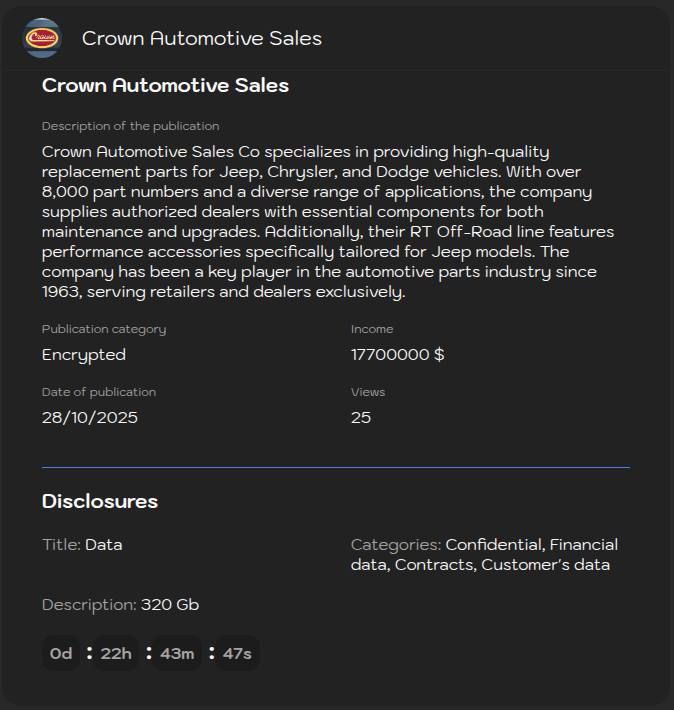The image size is (674, 710).
Task: Click the Disclosures section heading
Action: pyautogui.click(x=100, y=501)
